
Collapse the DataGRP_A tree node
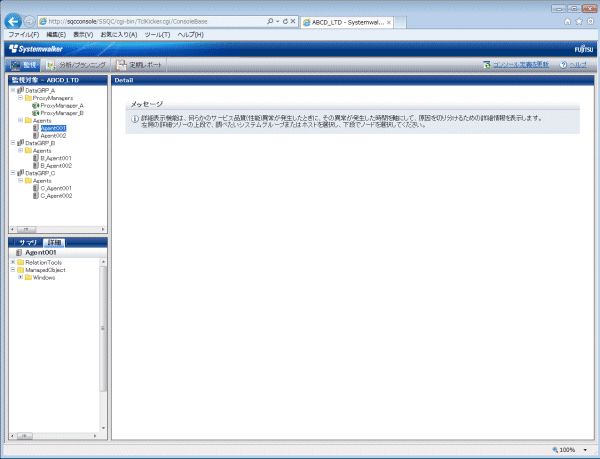pos(12,90)
